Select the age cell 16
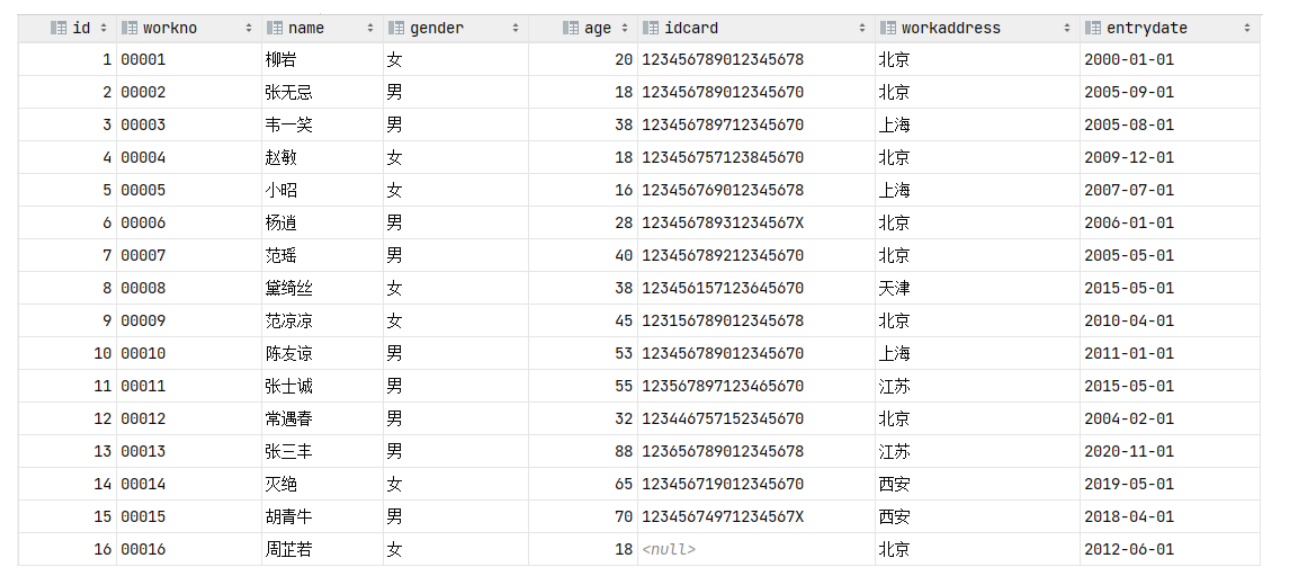This screenshot has height=583, width=1301. (583, 190)
